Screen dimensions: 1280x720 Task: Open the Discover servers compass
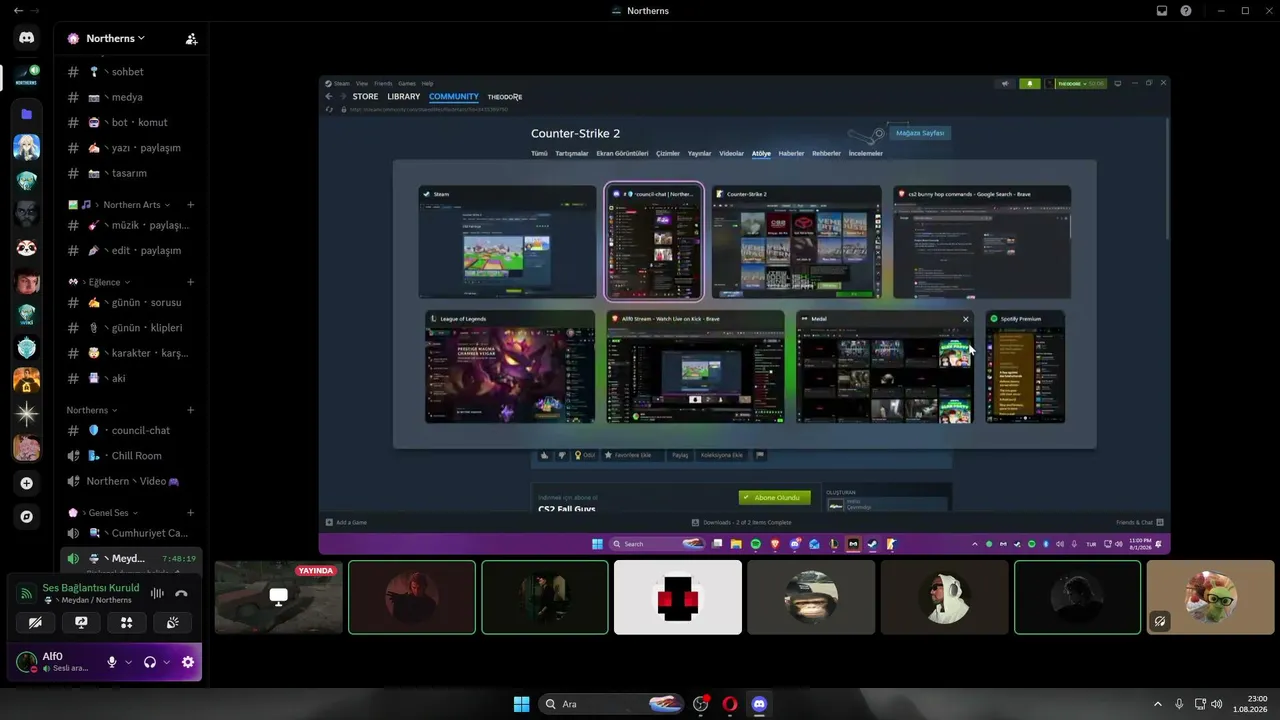click(27, 517)
